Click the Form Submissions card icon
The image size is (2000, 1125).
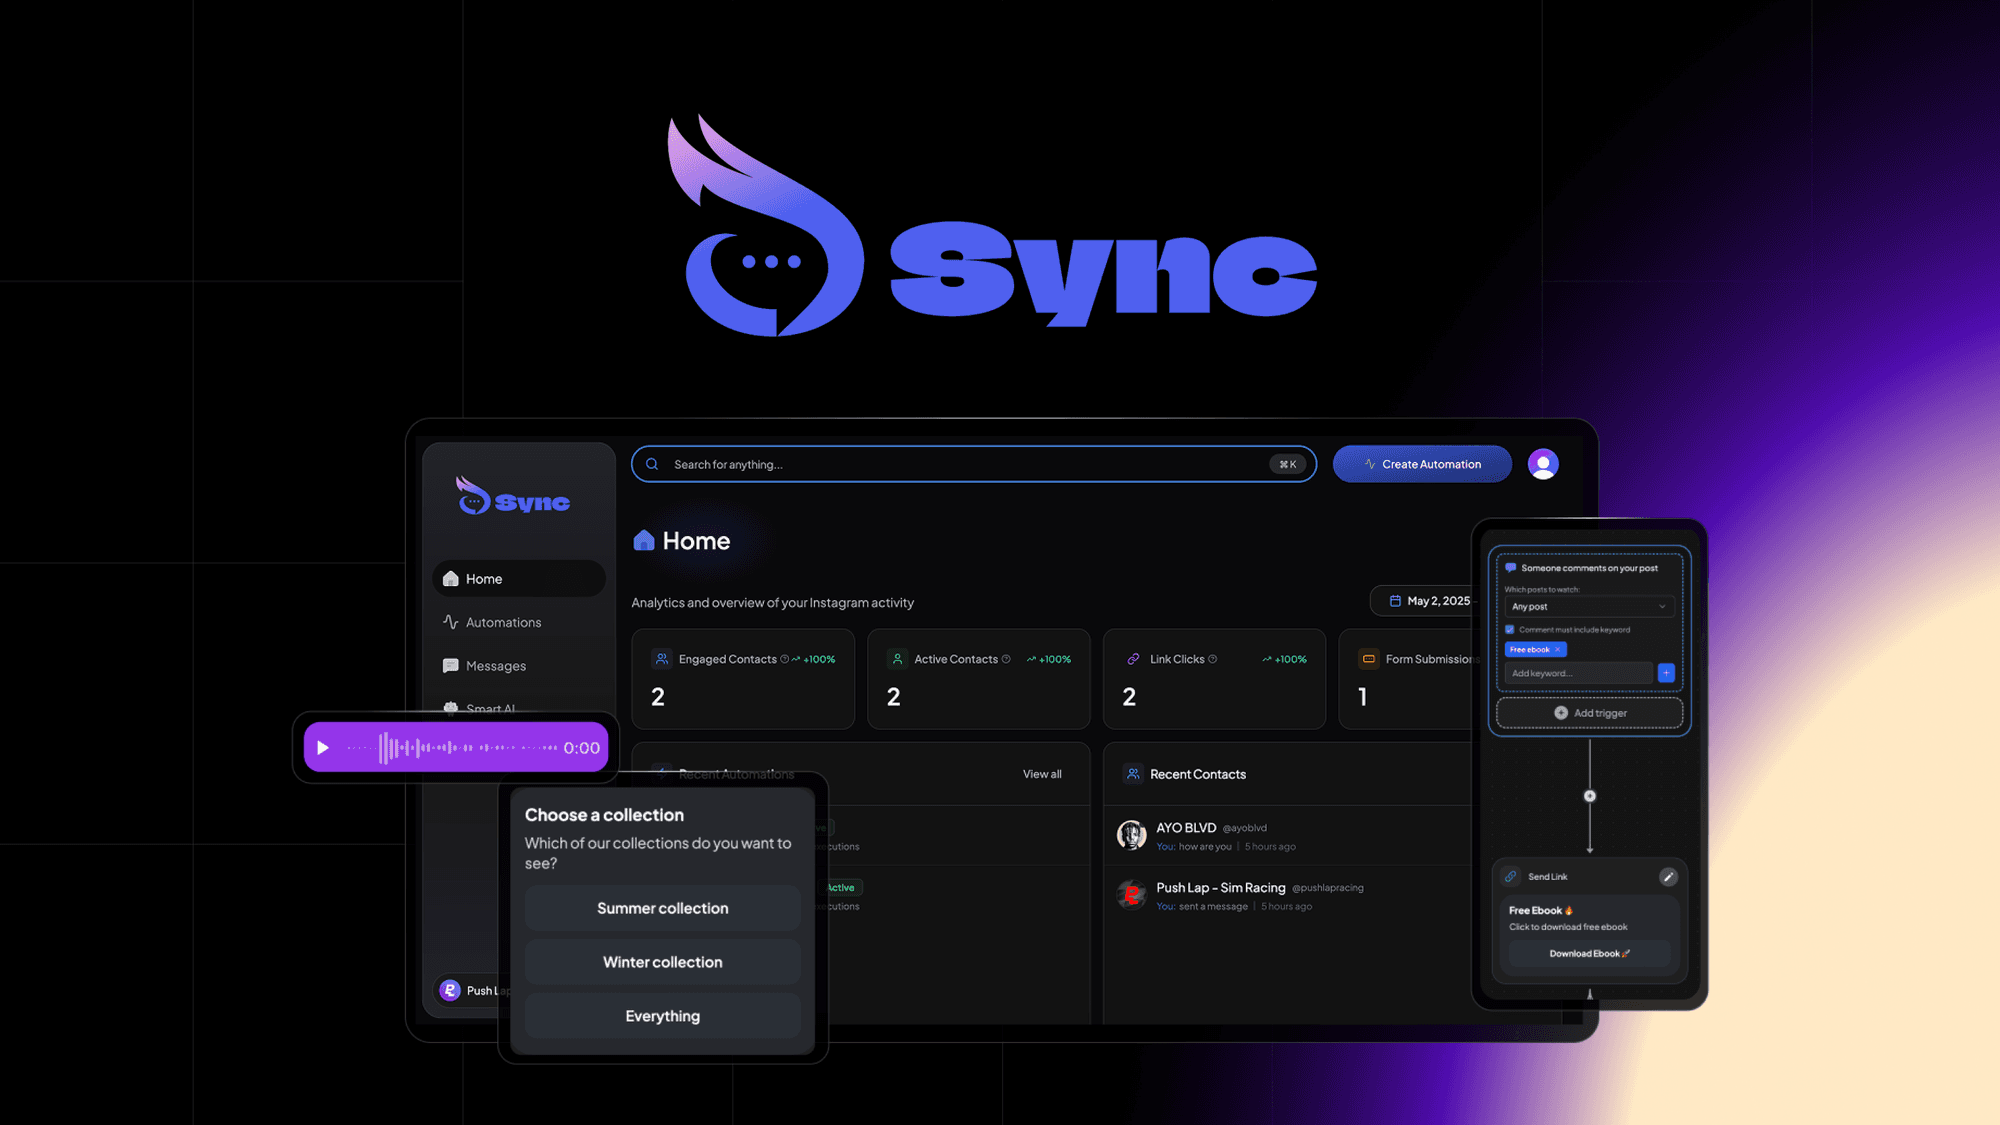tap(1368, 658)
